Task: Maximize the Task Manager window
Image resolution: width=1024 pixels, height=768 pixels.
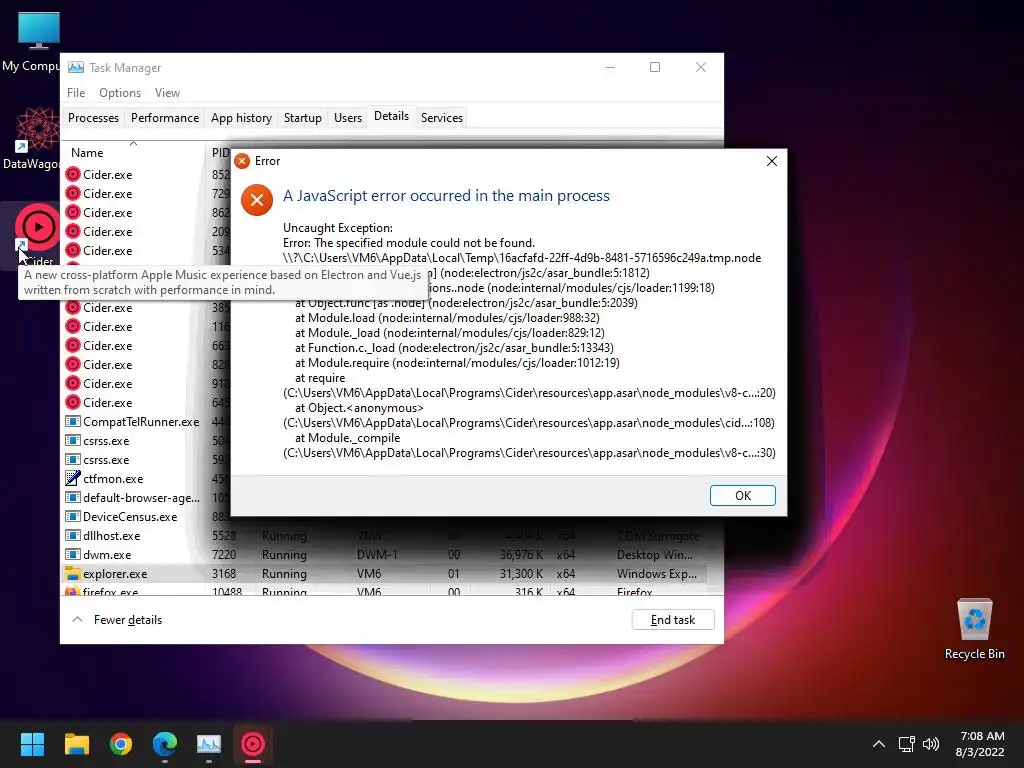Action: coord(655,67)
